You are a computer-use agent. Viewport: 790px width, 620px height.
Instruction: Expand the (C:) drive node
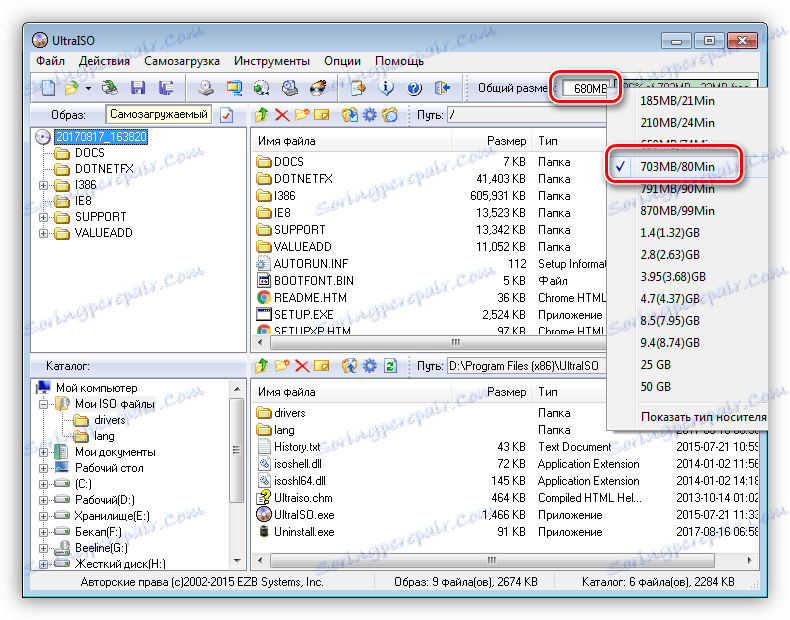44,485
